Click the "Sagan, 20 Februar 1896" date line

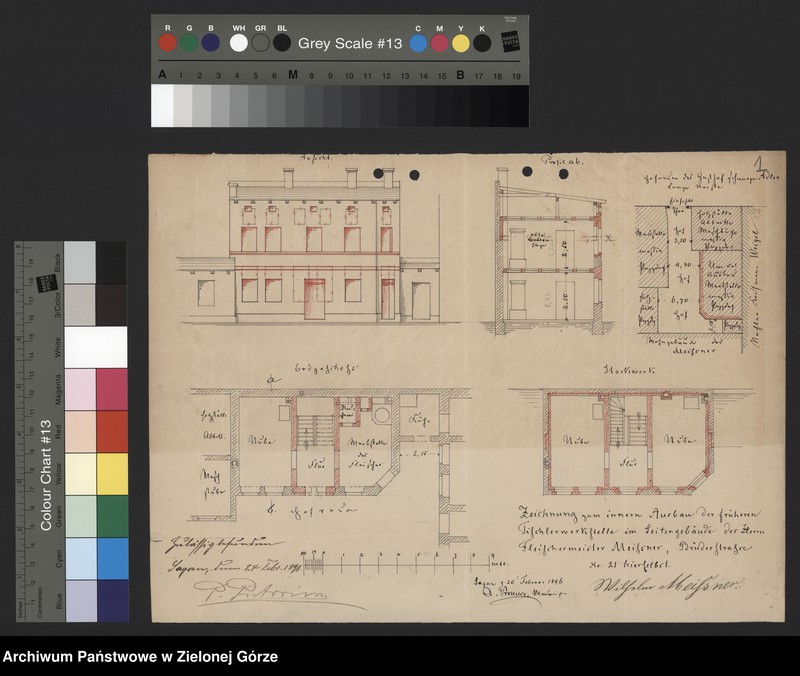(x=517, y=581)
